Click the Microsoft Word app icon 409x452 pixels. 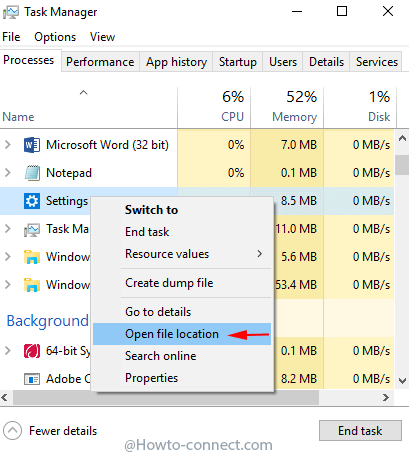pos(32,145)
